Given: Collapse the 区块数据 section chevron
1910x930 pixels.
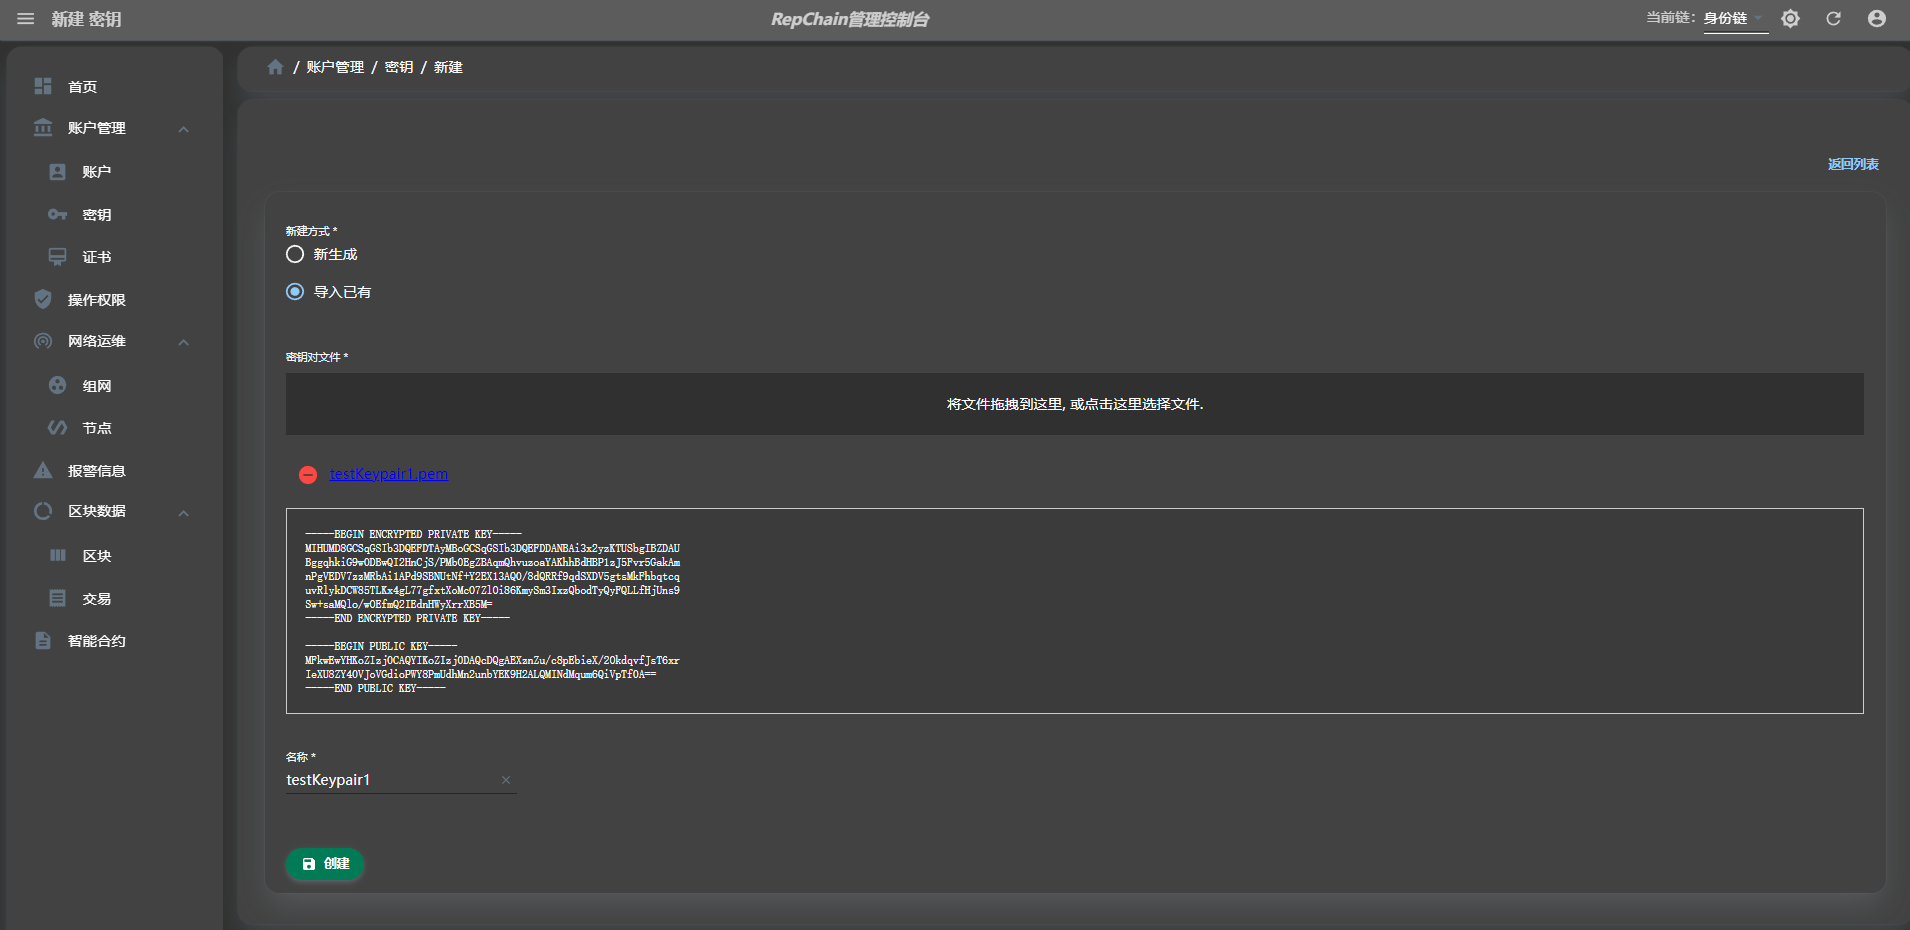Looking at the screenshot, I should pos(184,513).
